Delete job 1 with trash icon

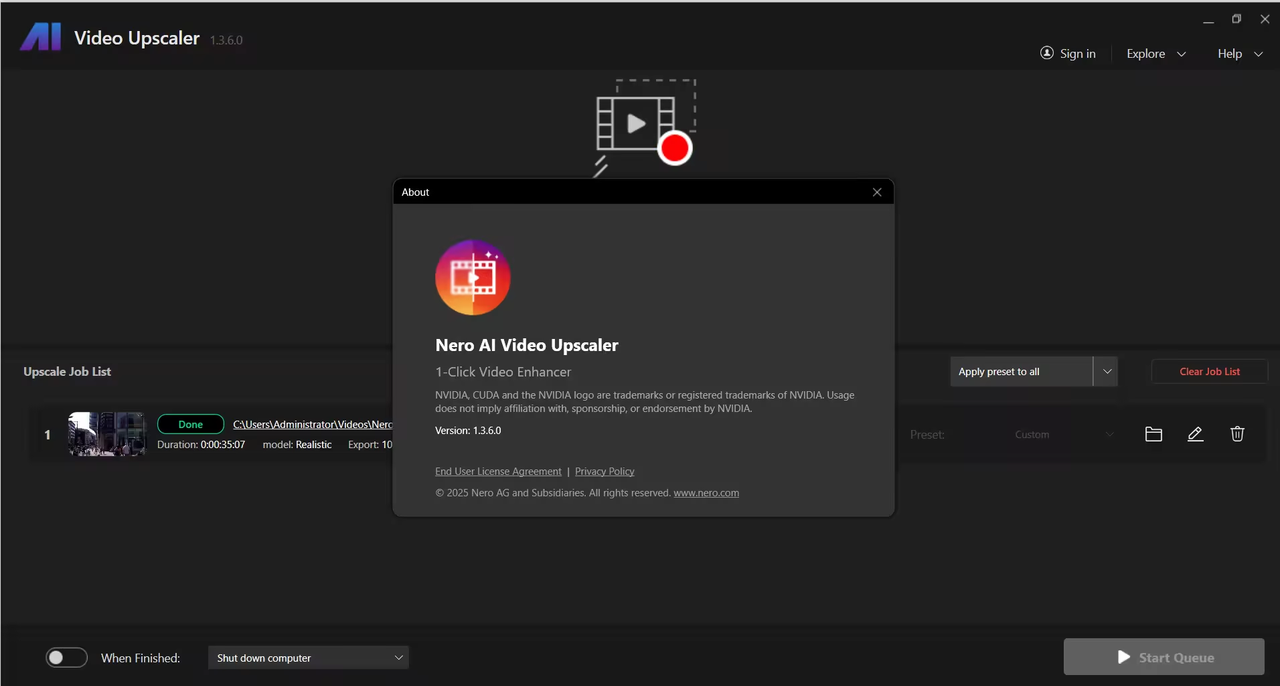click(1237, 434)
